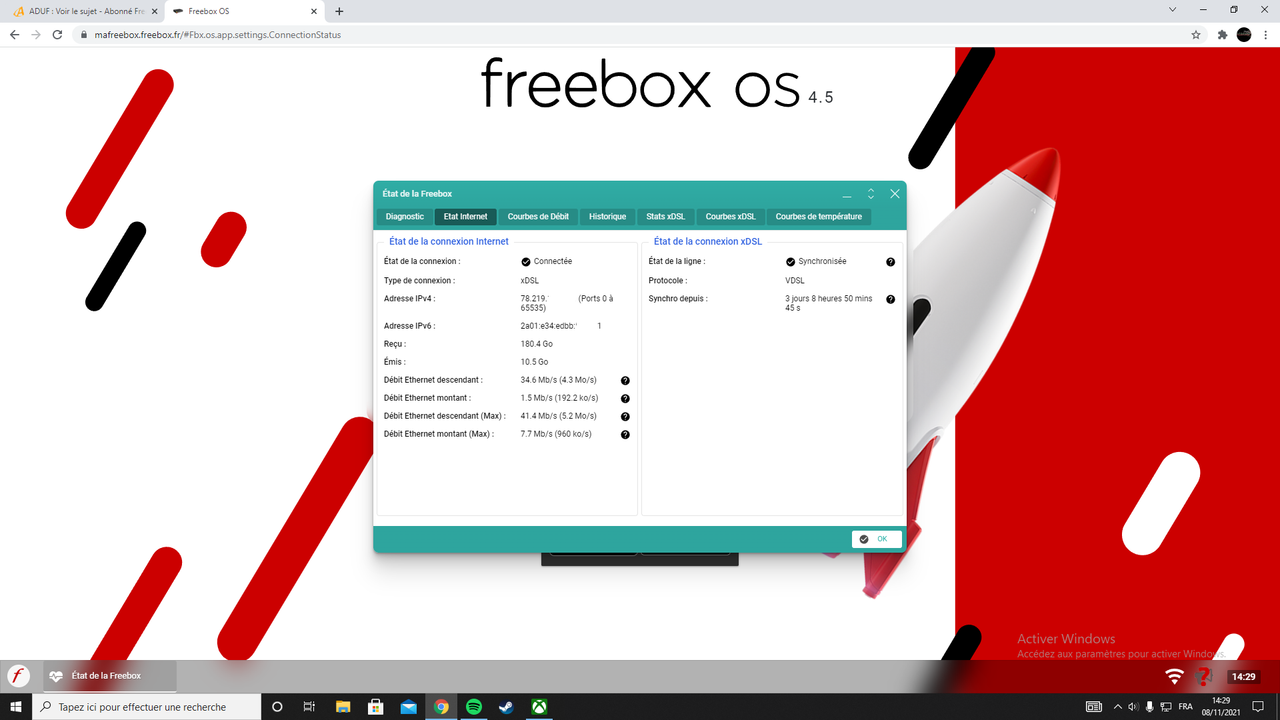
Task: Switch to the Historique tab
Action: point(607,217)
